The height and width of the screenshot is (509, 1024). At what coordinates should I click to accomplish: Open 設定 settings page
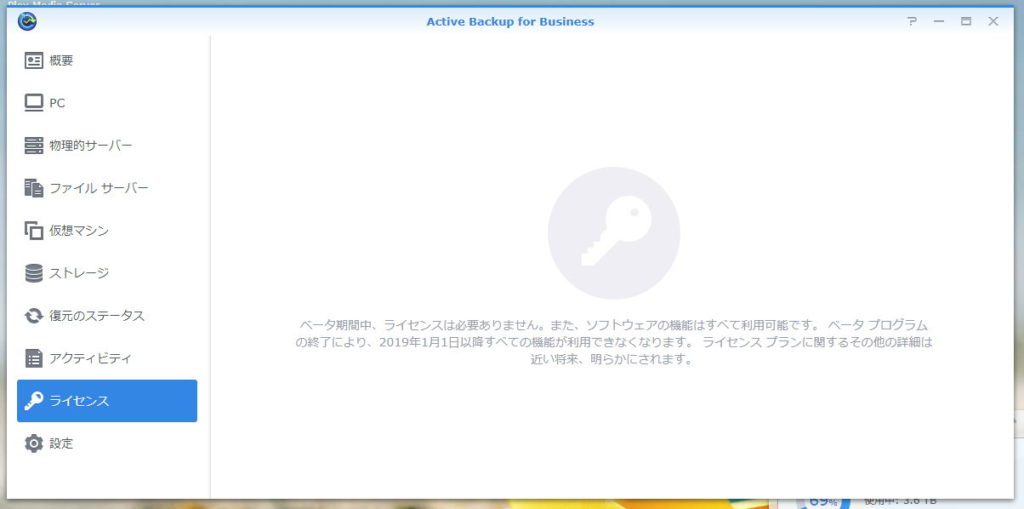pos(107,443)
